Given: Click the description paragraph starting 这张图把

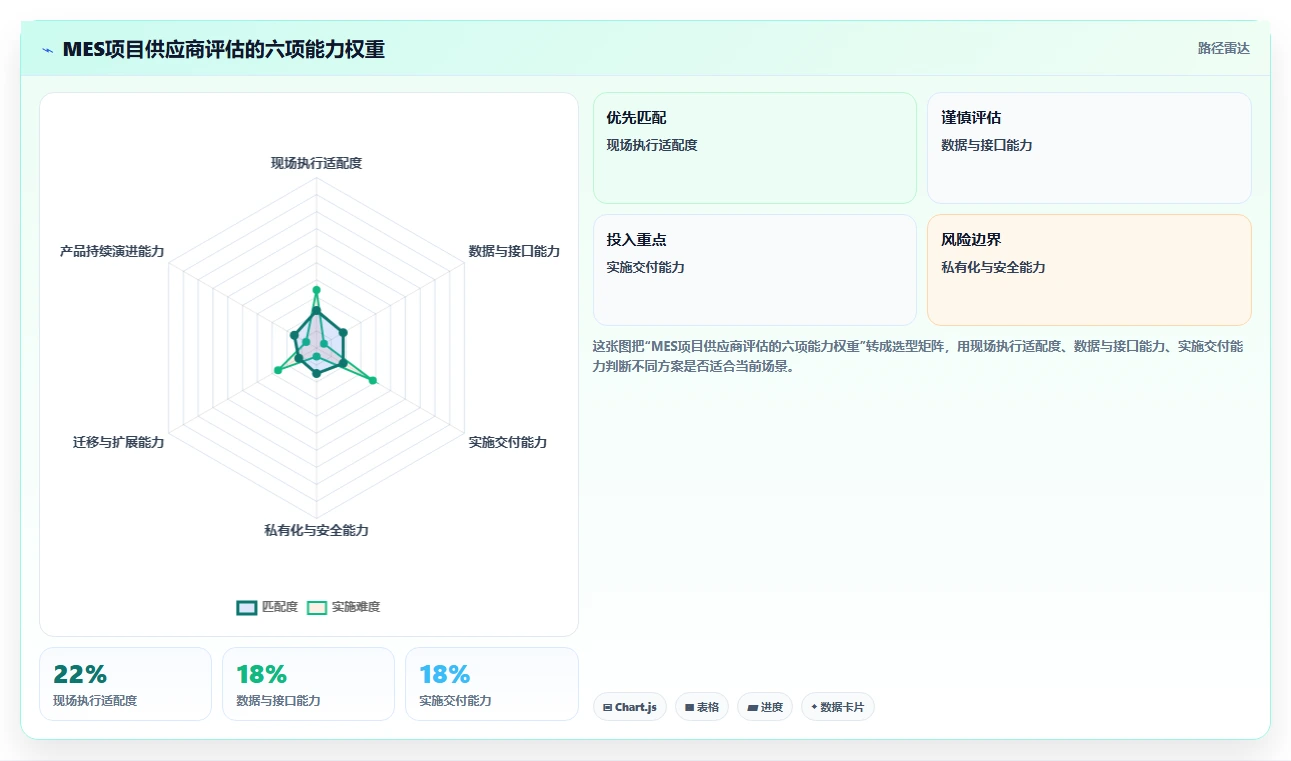Looking at the screenshot, I should pyautogui.click(x=920, y=356).
